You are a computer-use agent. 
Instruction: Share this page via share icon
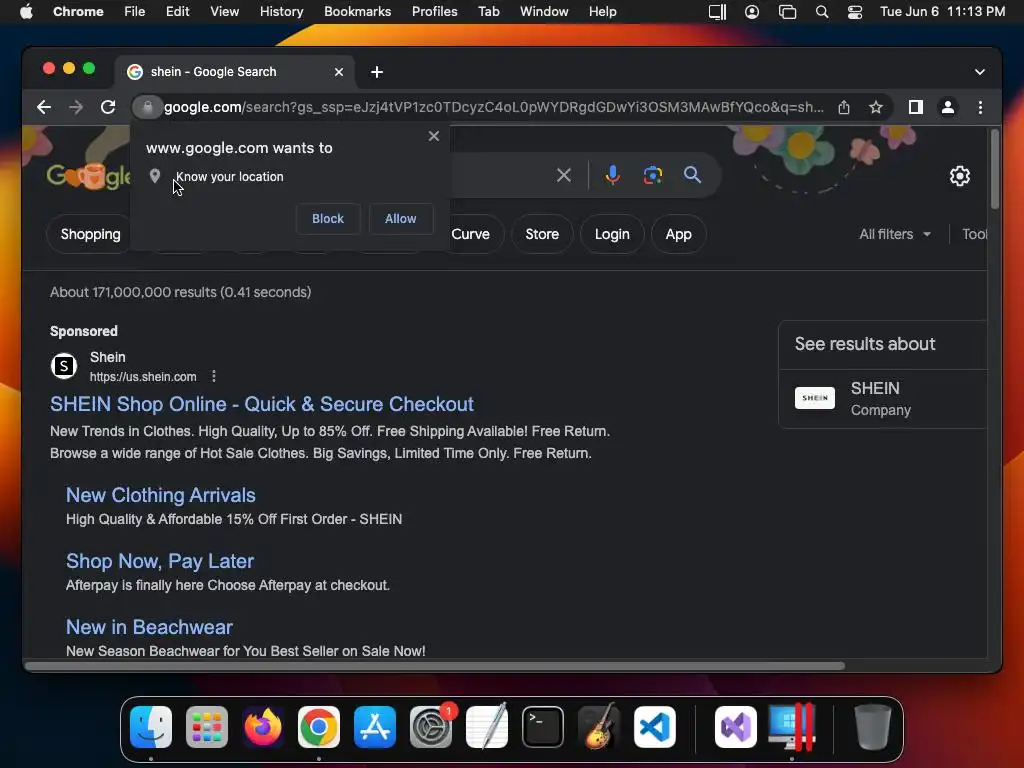point(844,107)
